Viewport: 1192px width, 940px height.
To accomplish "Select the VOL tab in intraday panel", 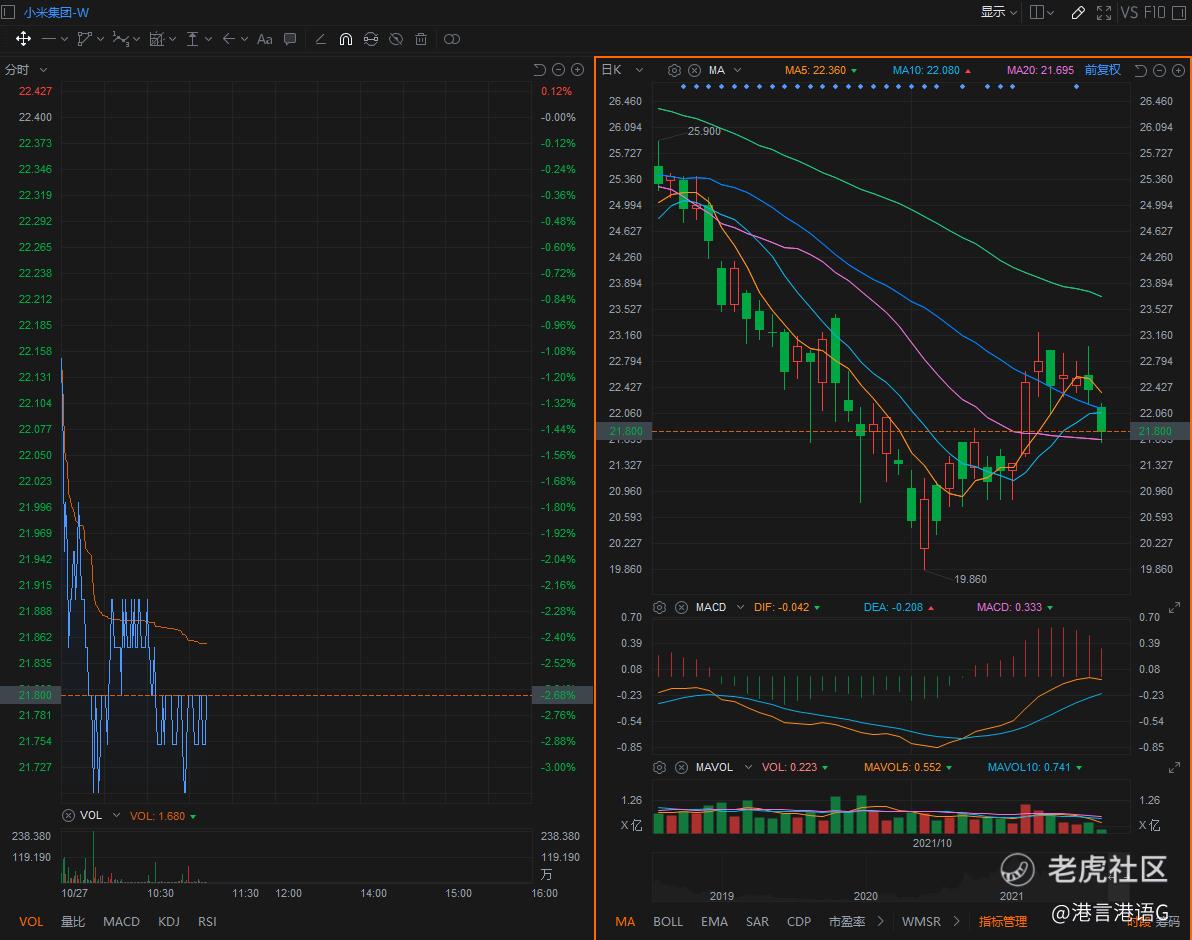I will click(31, 921).
